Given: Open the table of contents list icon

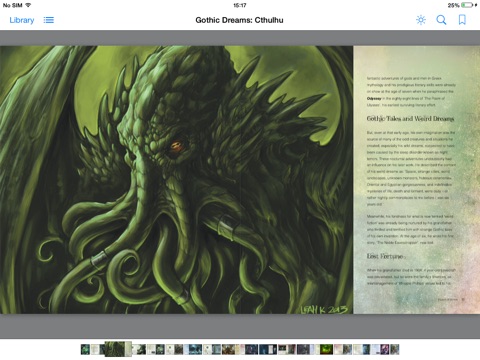Looking at the screenshot, I should tap(49, 20).
